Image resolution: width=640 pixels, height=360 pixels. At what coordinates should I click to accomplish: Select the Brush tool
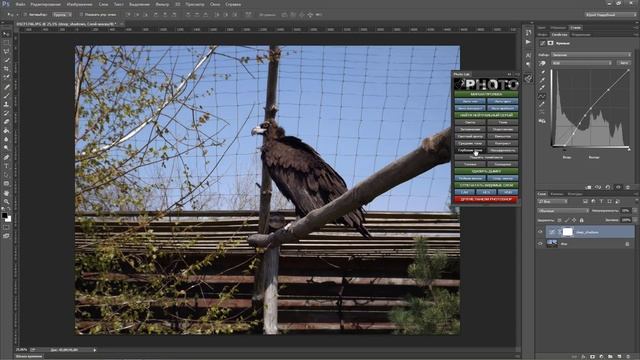click(x=6, y=96)
